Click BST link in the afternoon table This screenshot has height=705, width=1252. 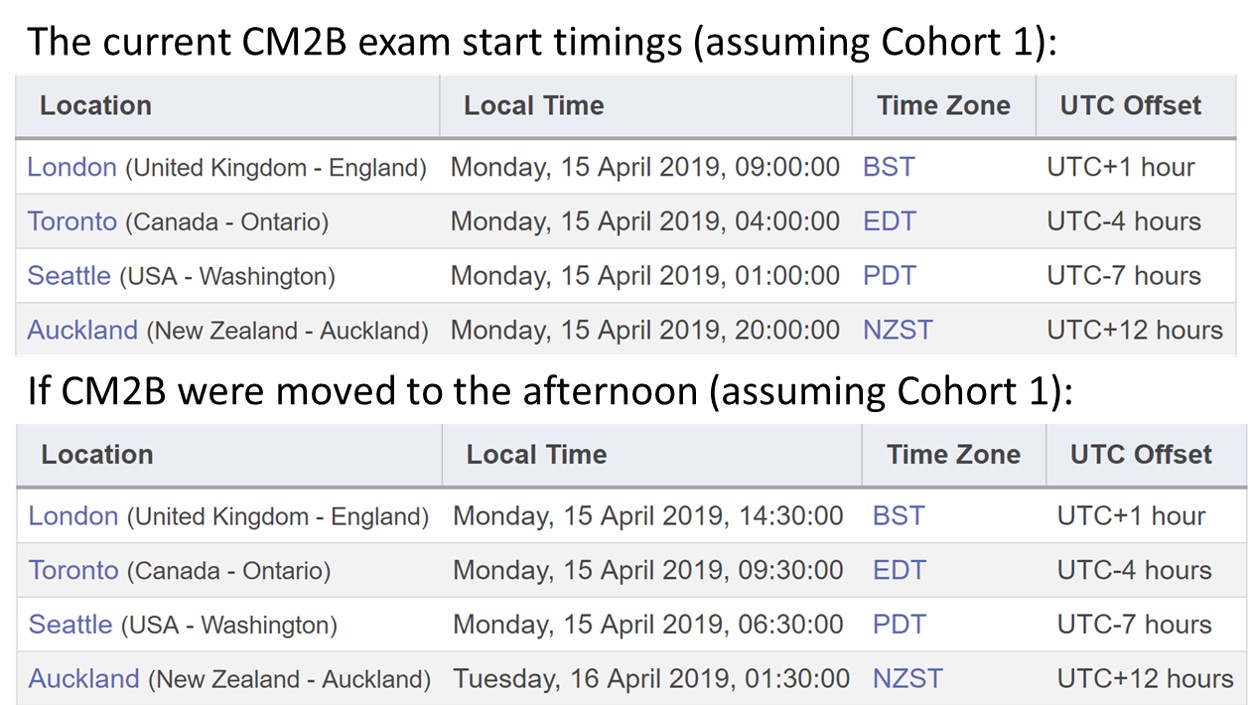899,516
